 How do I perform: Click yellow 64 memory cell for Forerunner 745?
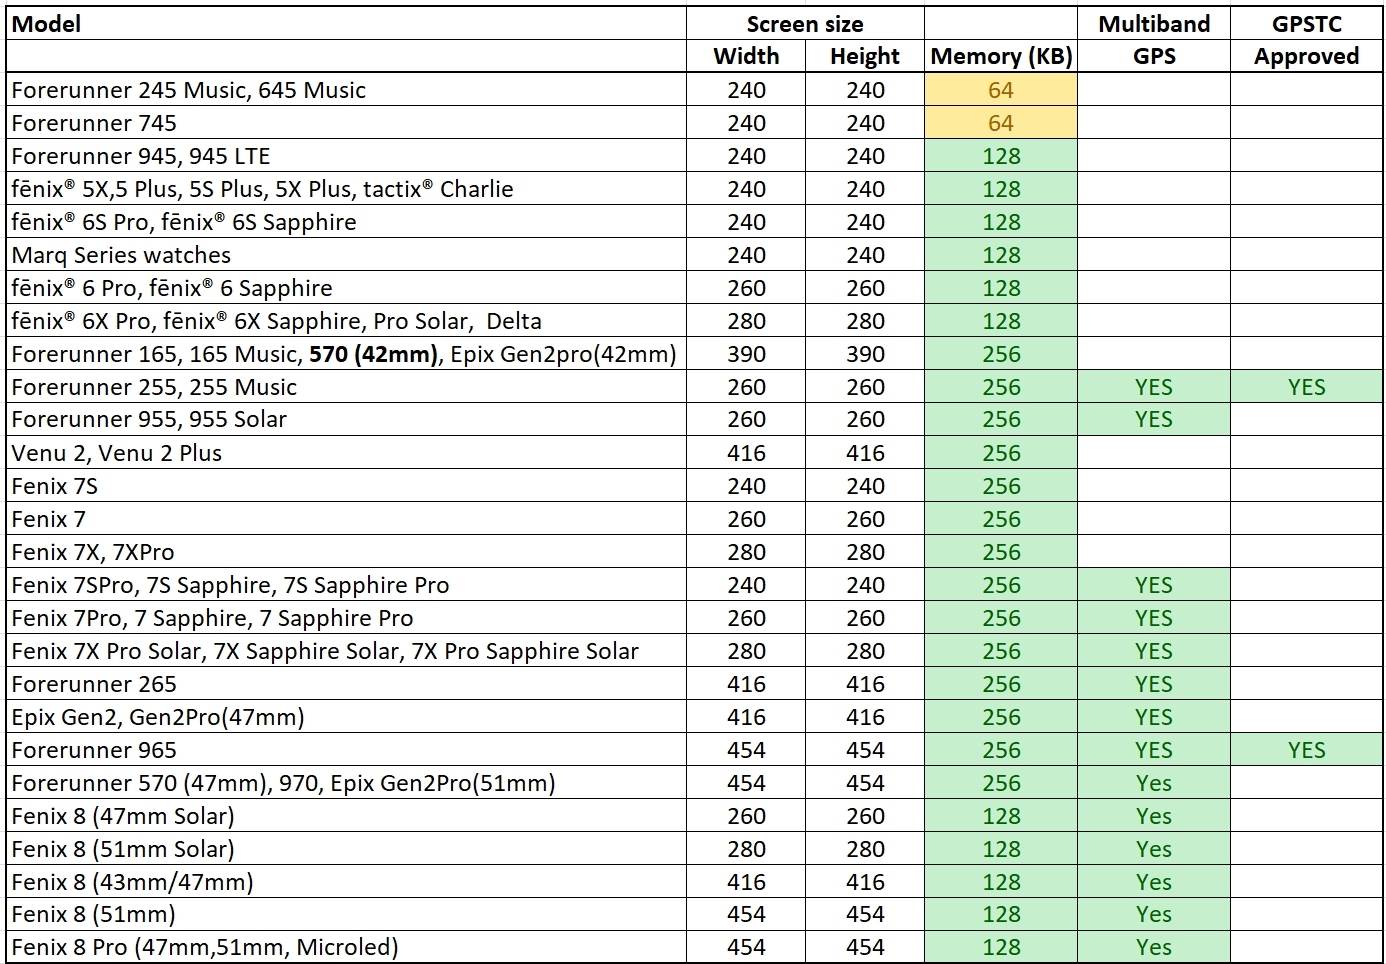[1000, 123]
